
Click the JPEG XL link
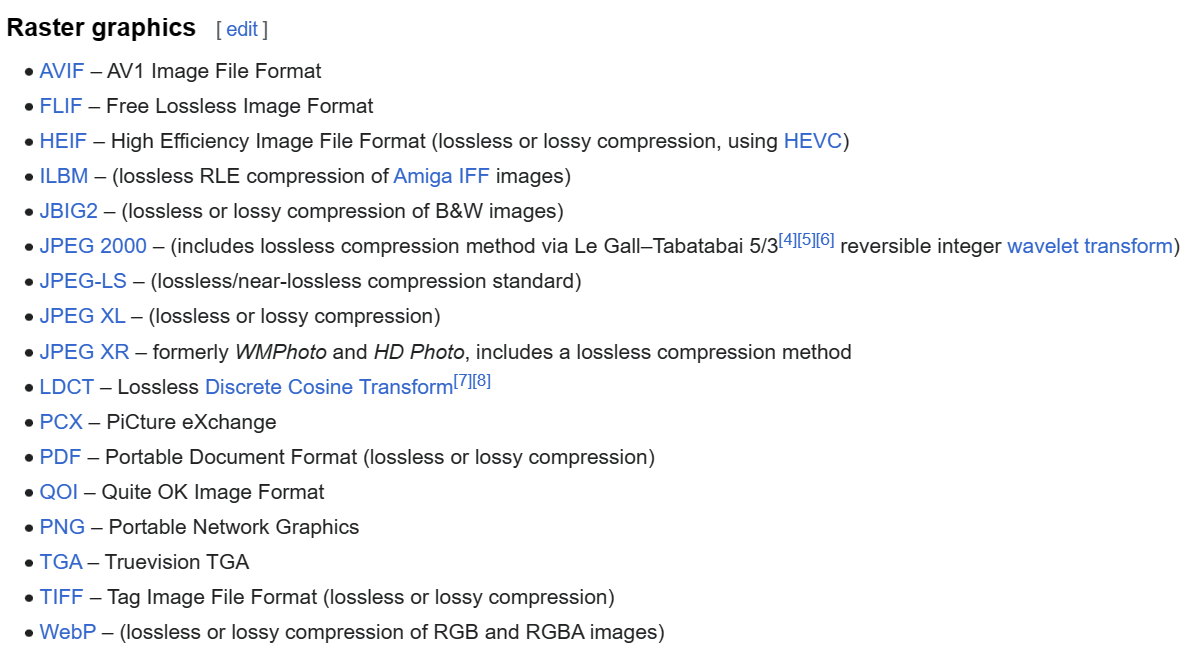[82, 316]
